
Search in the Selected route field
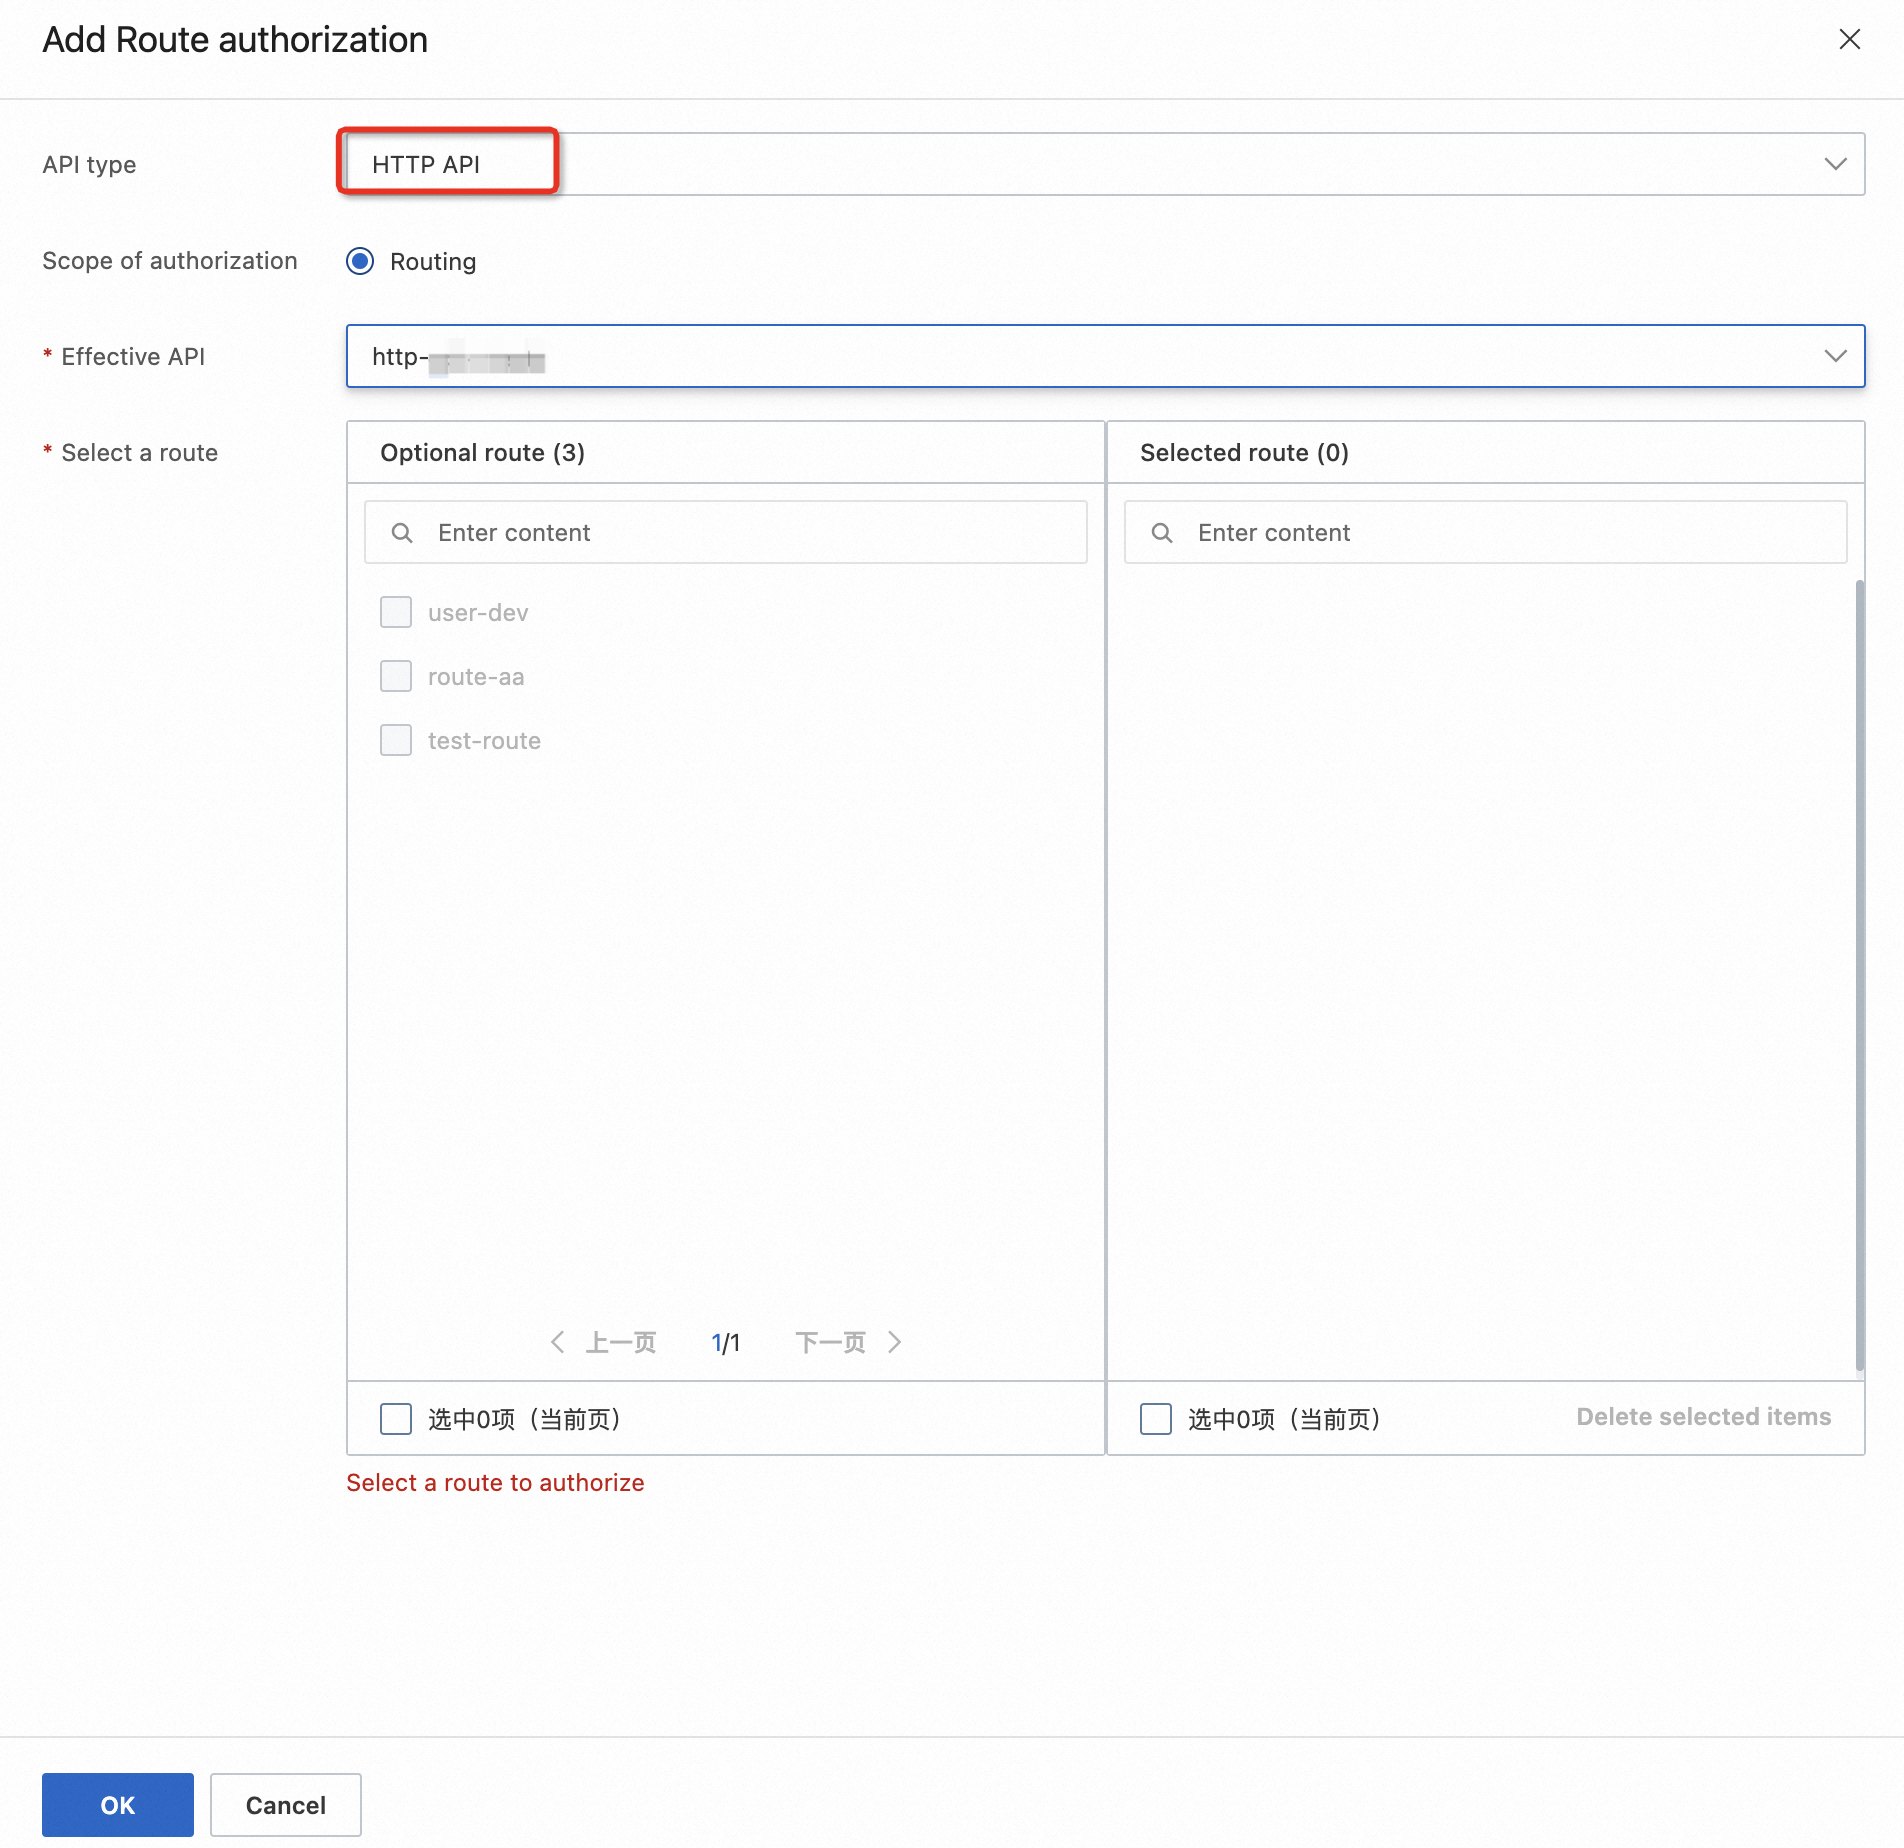1485,532
